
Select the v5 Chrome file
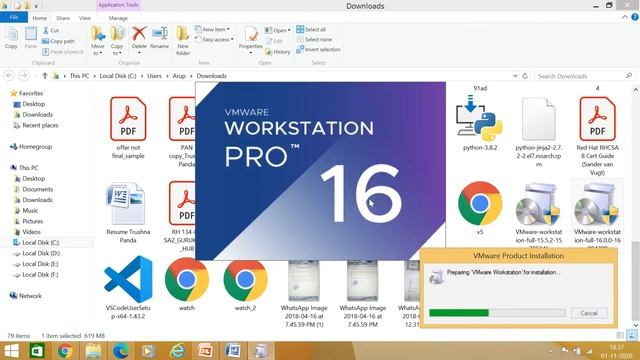(x=480, y=208)
